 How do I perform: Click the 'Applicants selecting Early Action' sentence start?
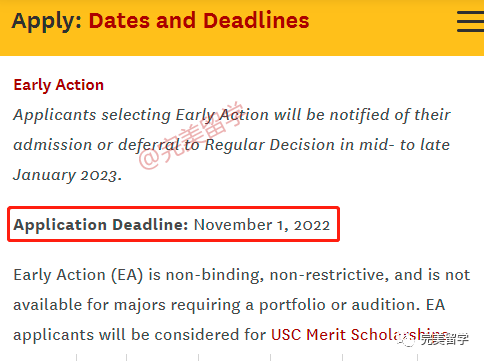click(x=141, y=115)
